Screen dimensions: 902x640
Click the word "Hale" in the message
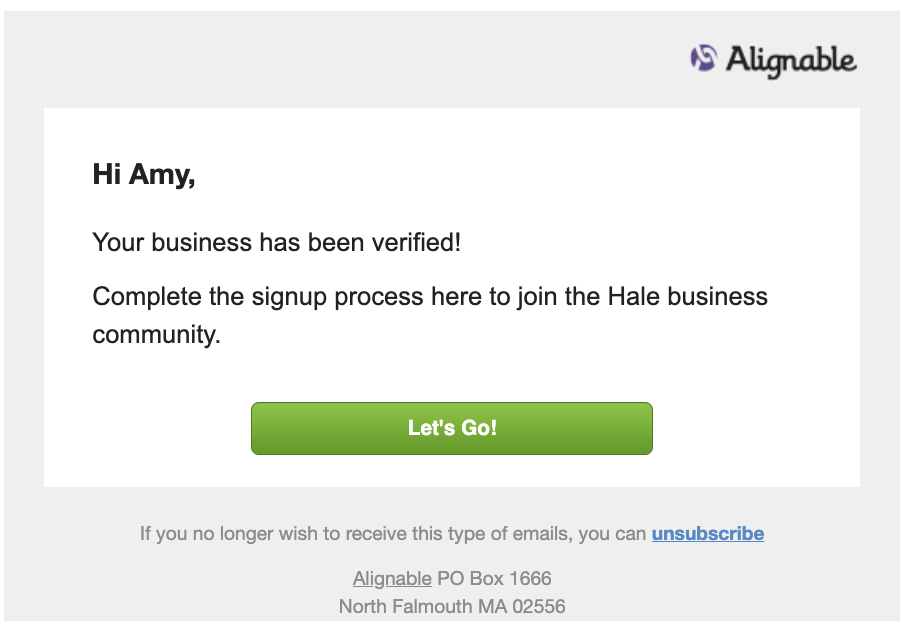pos(634,297)
